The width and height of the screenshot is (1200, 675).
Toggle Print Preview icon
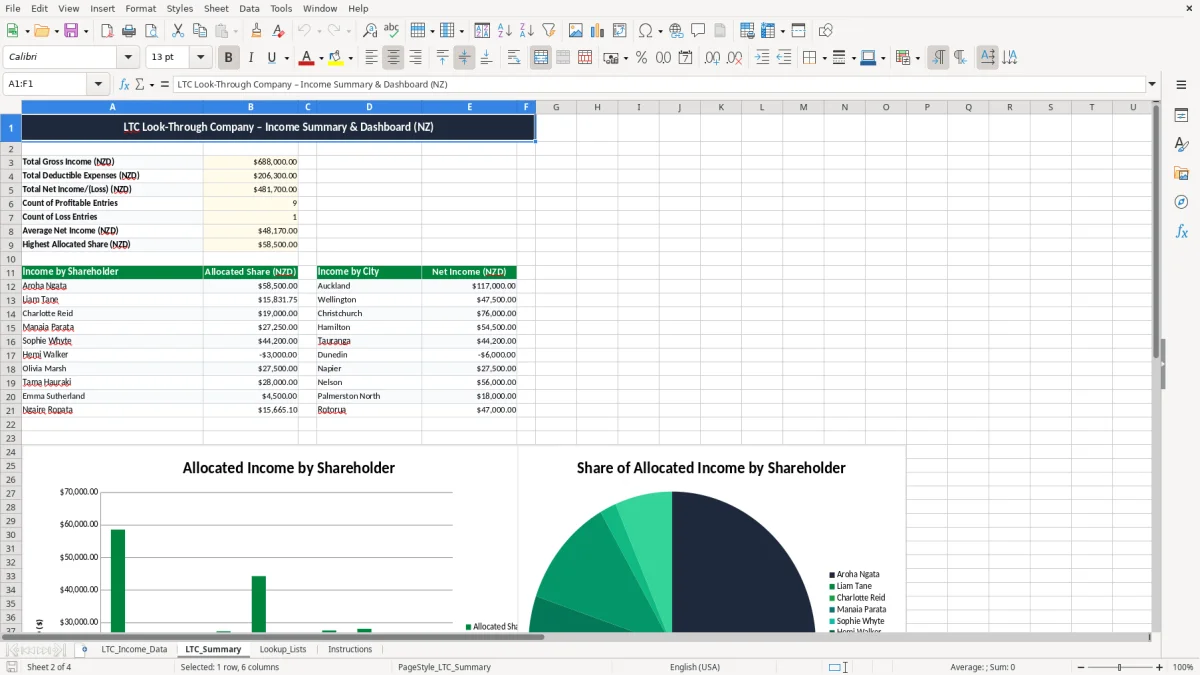coord(151,31)
